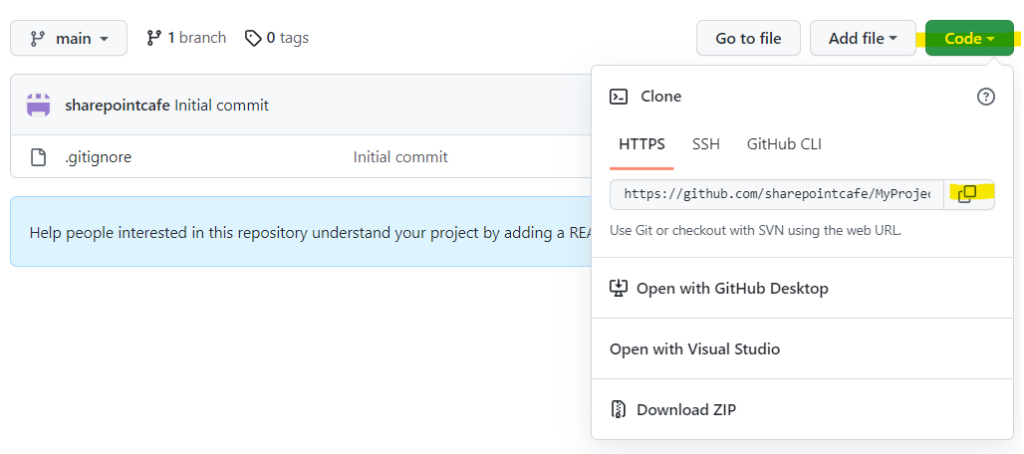Viewport: 1024px width, 454px height.
Task: Click the 'Help people interested in this repository' text
Action: pos(310,233)
